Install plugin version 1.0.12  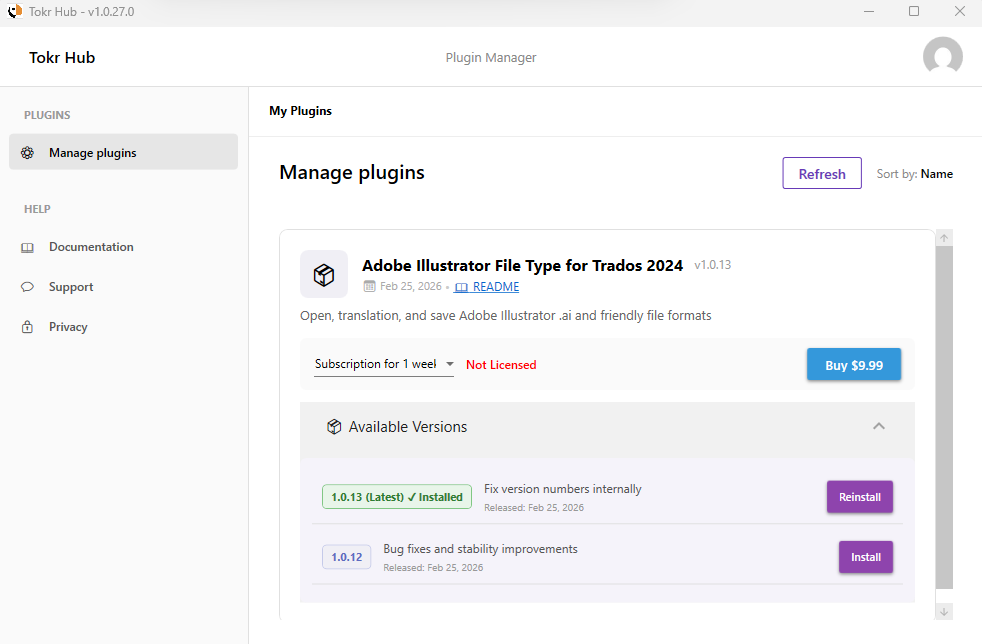pyautogui.click(x=865, y=557)
